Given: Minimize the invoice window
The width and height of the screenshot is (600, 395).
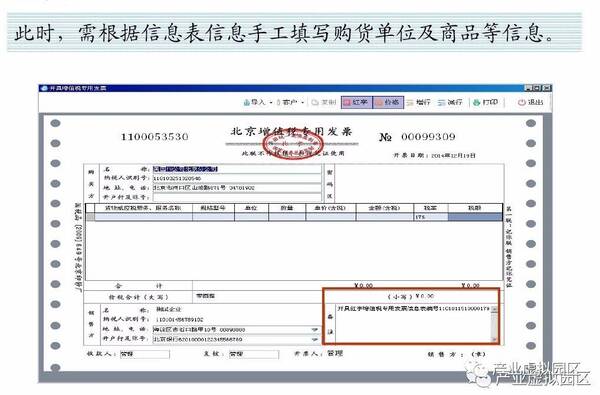Looking at the screenshot, I should 528,88.
